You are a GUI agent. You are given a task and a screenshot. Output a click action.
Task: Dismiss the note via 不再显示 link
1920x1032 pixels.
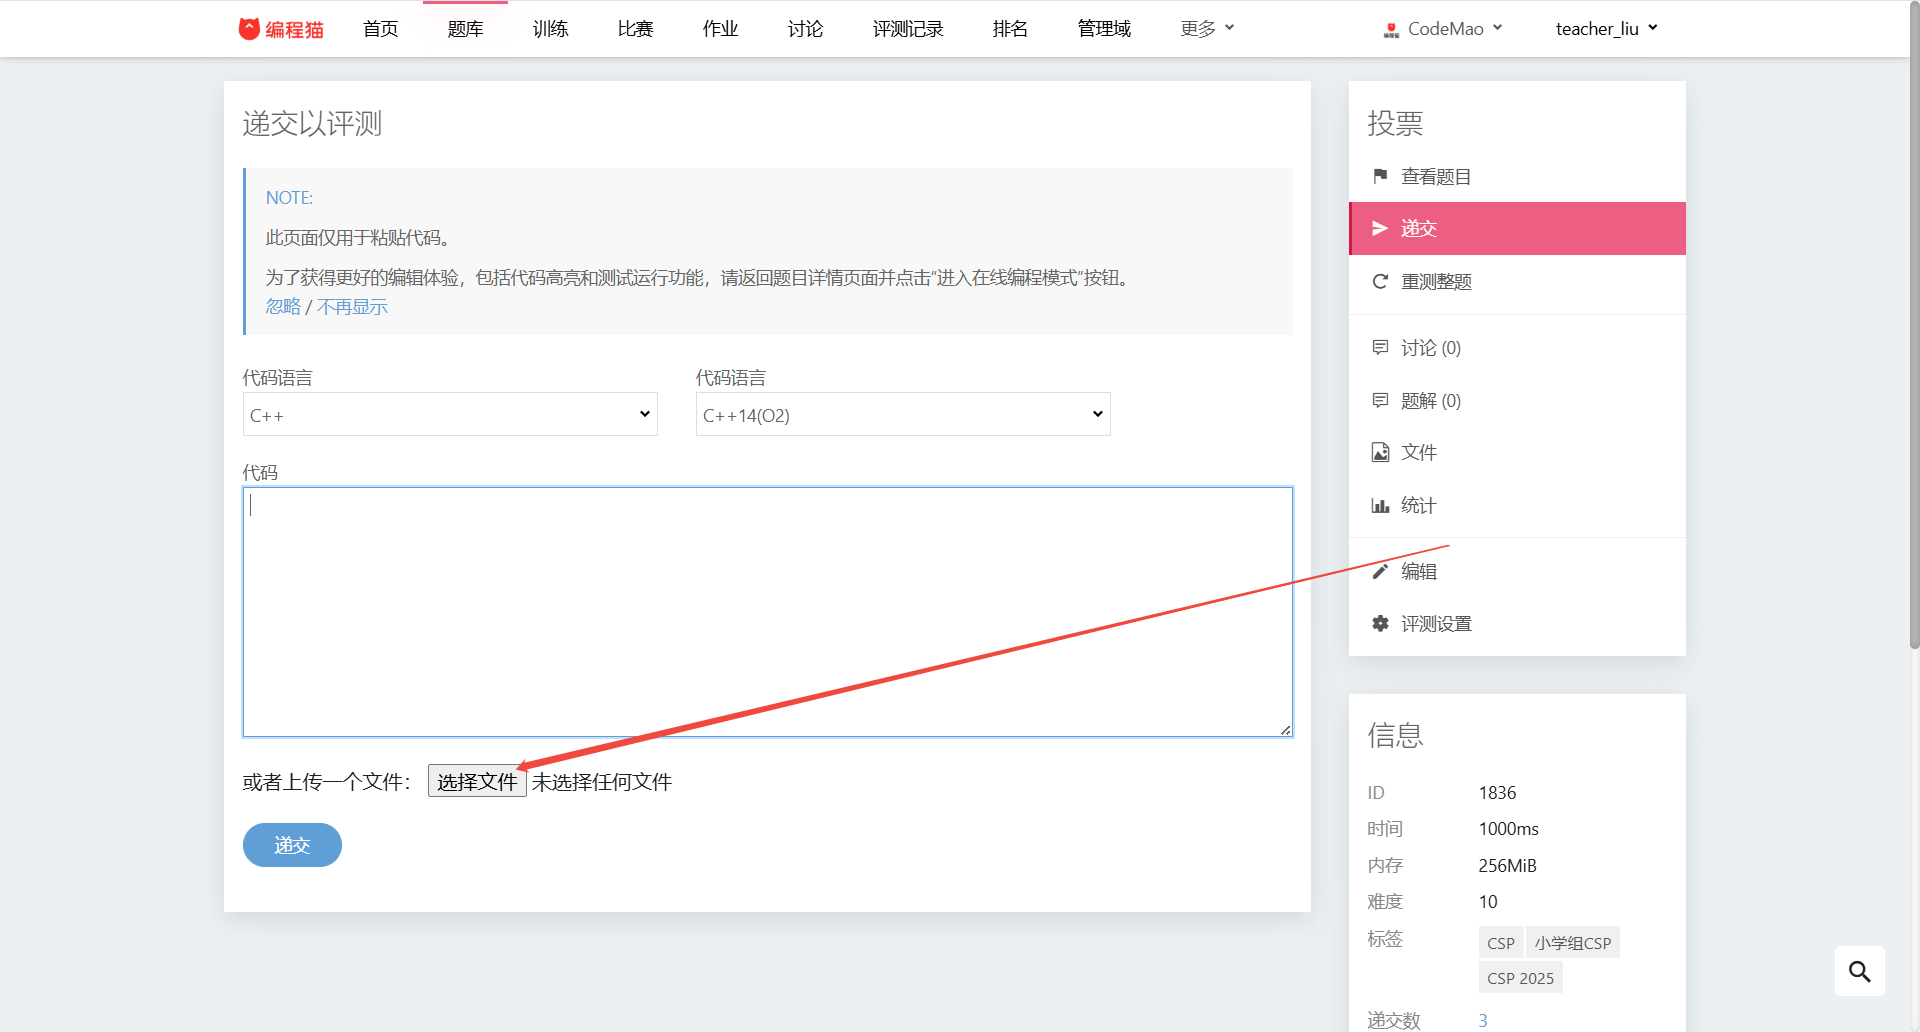click(352, 307)
